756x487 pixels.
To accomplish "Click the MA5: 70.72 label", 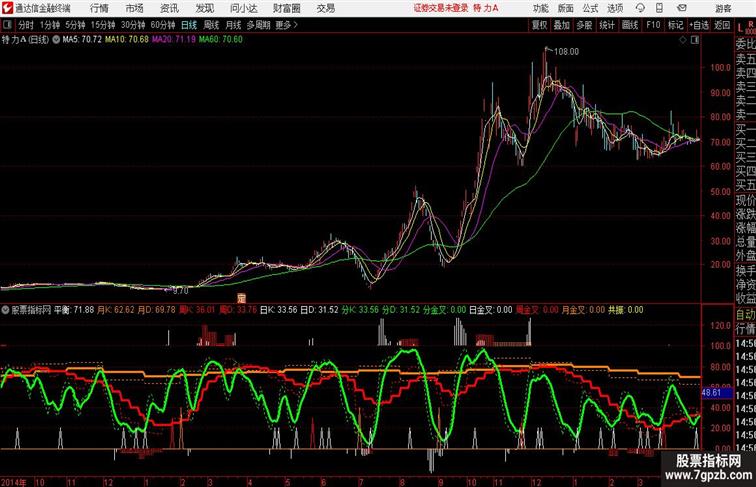I will [82, 40].
